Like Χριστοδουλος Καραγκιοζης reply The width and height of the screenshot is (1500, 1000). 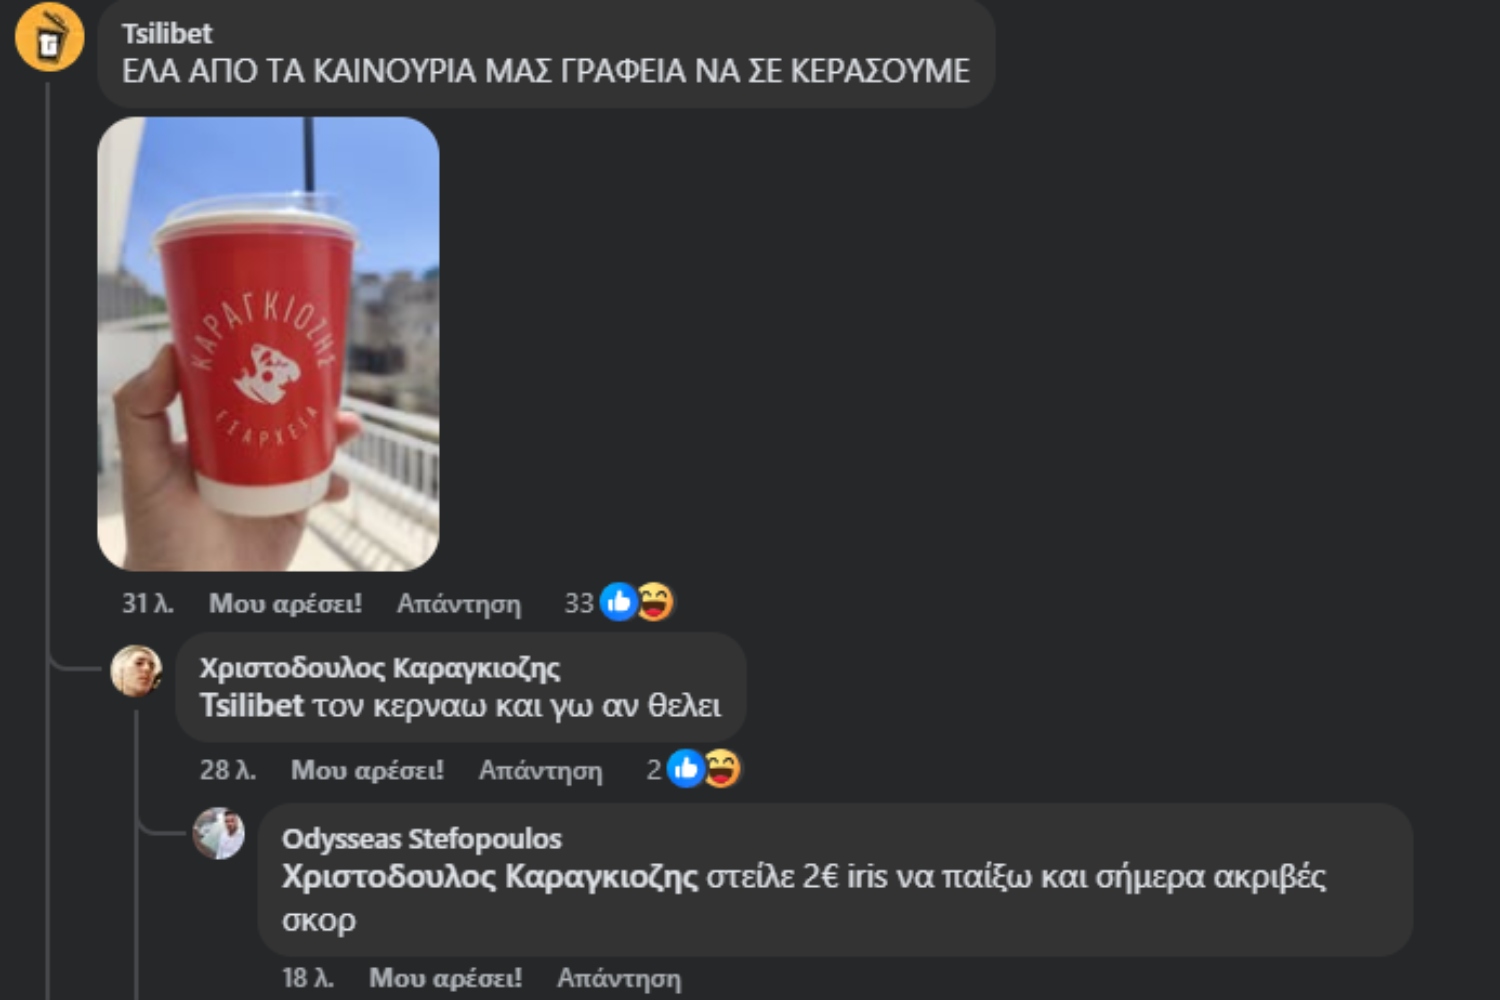(367, 770)
